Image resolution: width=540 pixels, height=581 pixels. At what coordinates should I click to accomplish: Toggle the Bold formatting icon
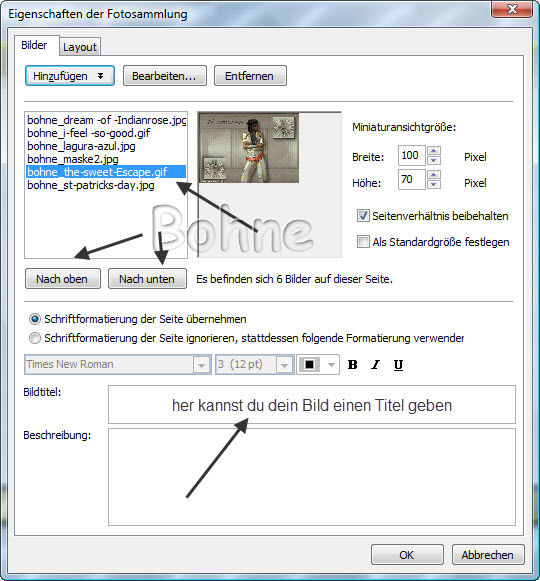[352, 365]
